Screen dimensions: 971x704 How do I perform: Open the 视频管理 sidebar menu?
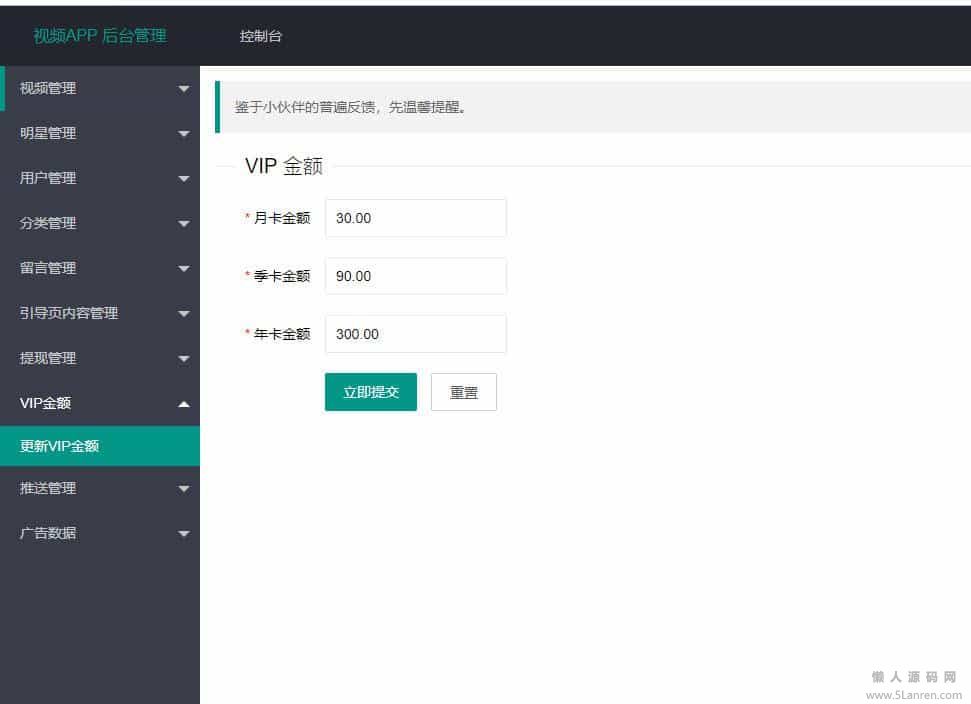pyautogui.click(x=100, y=89)
